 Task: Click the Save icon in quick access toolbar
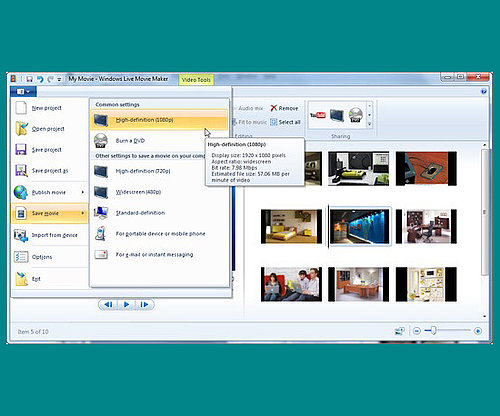click(29, 79)
